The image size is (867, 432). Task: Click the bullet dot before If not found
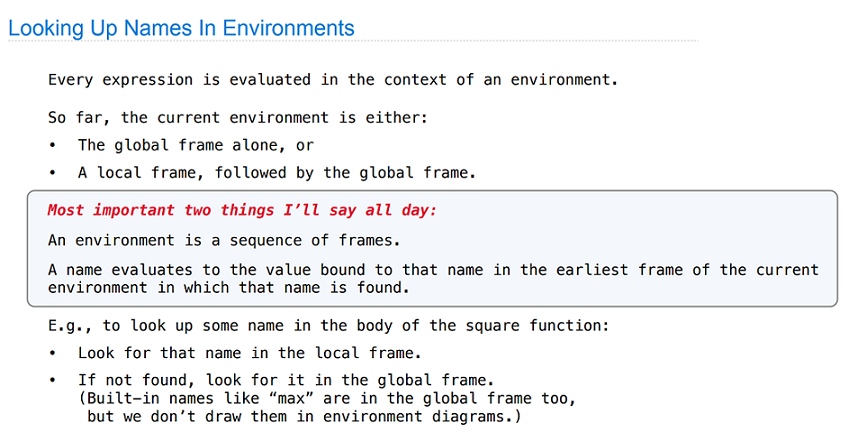click(x=52, y=382)
